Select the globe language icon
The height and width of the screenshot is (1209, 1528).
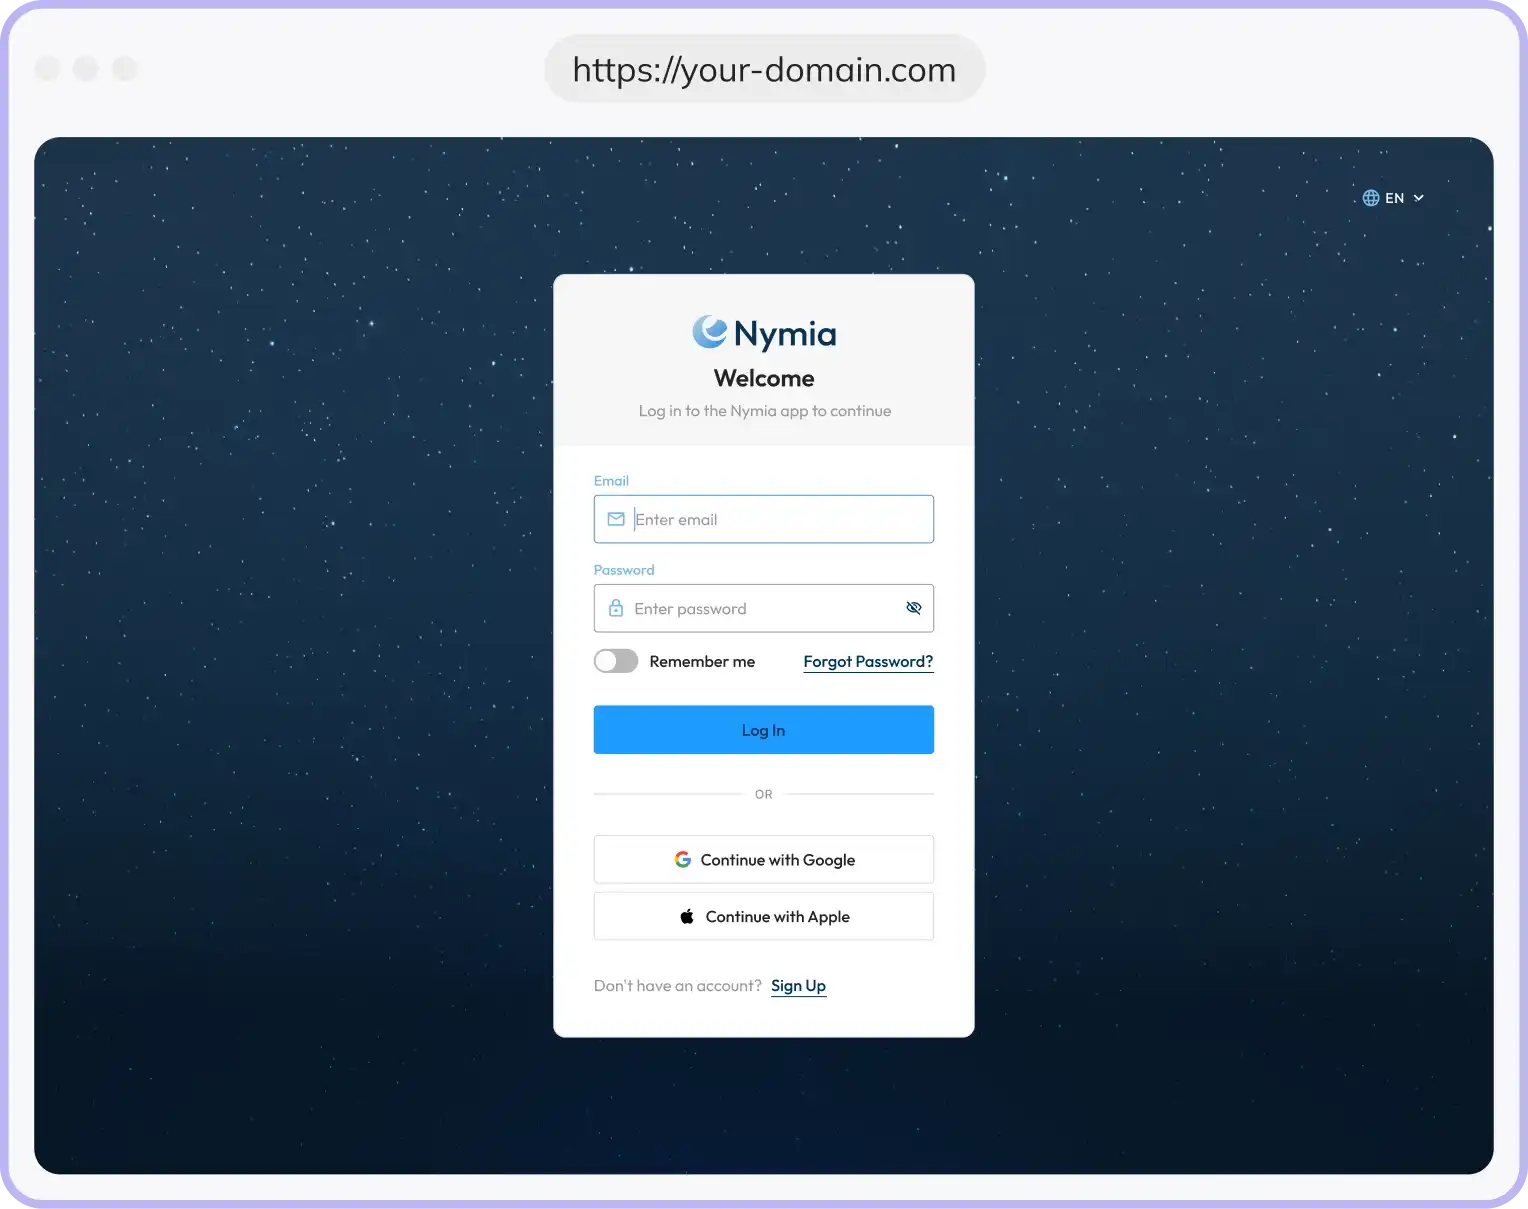[1370, 197]
